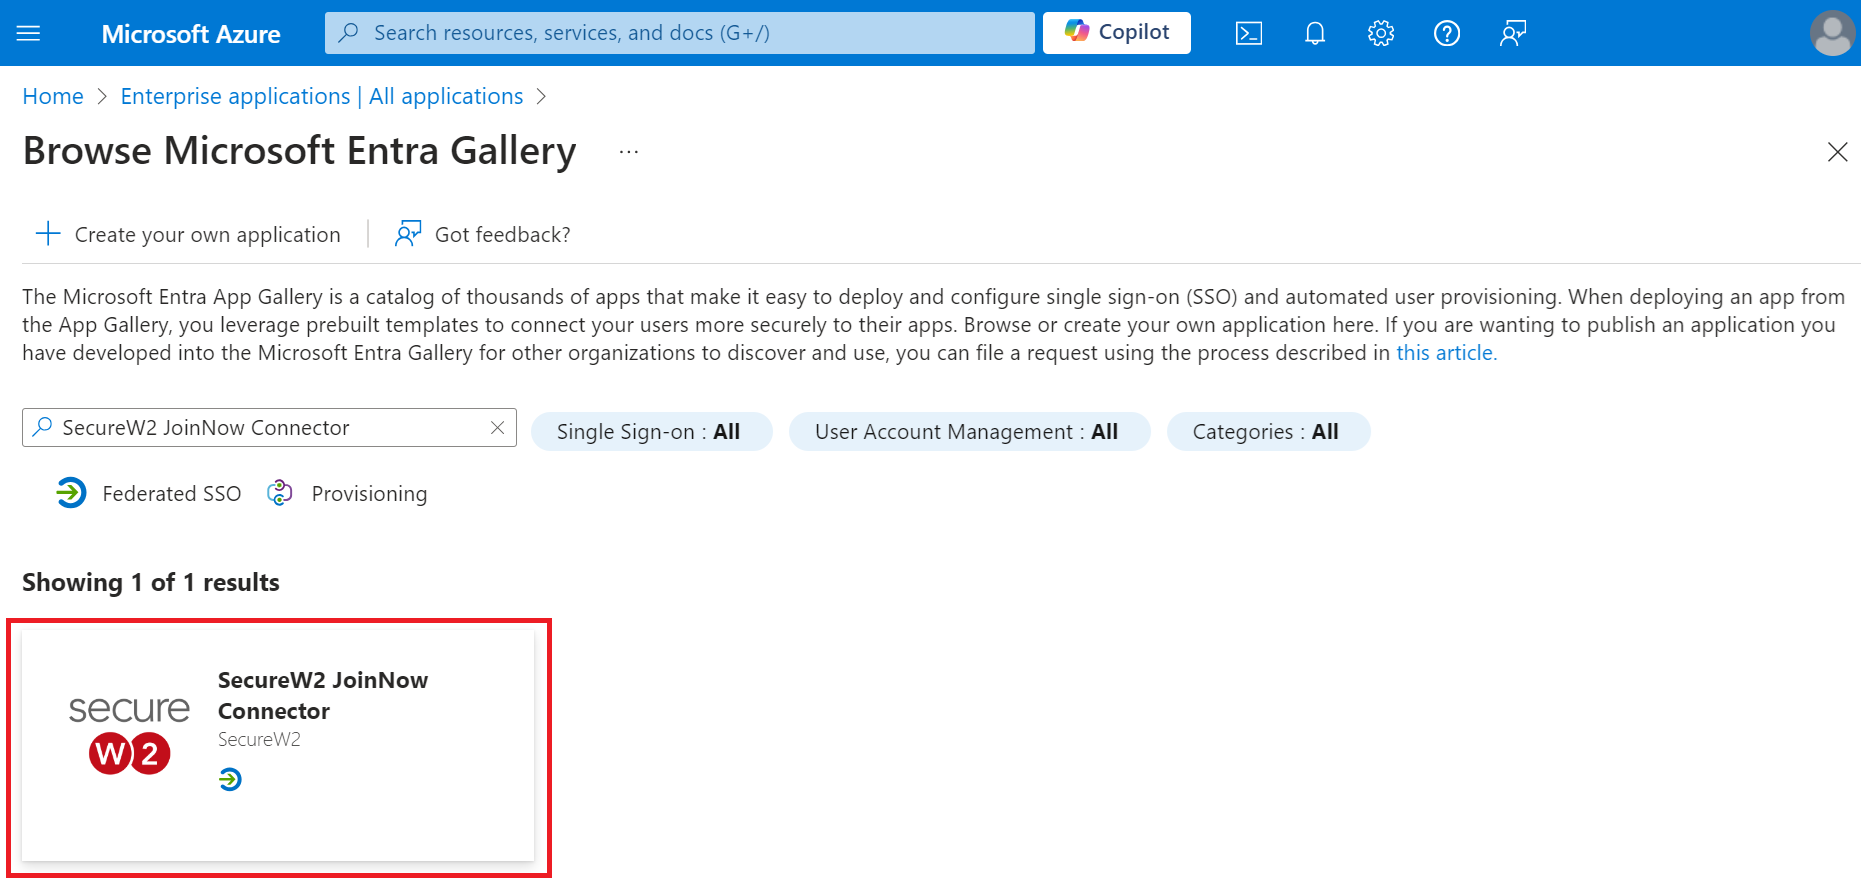Navigate to Enterprise applications breadcrumb
Screen dimensions: 1861x889
pyautogui.click(x=321, y=97)
